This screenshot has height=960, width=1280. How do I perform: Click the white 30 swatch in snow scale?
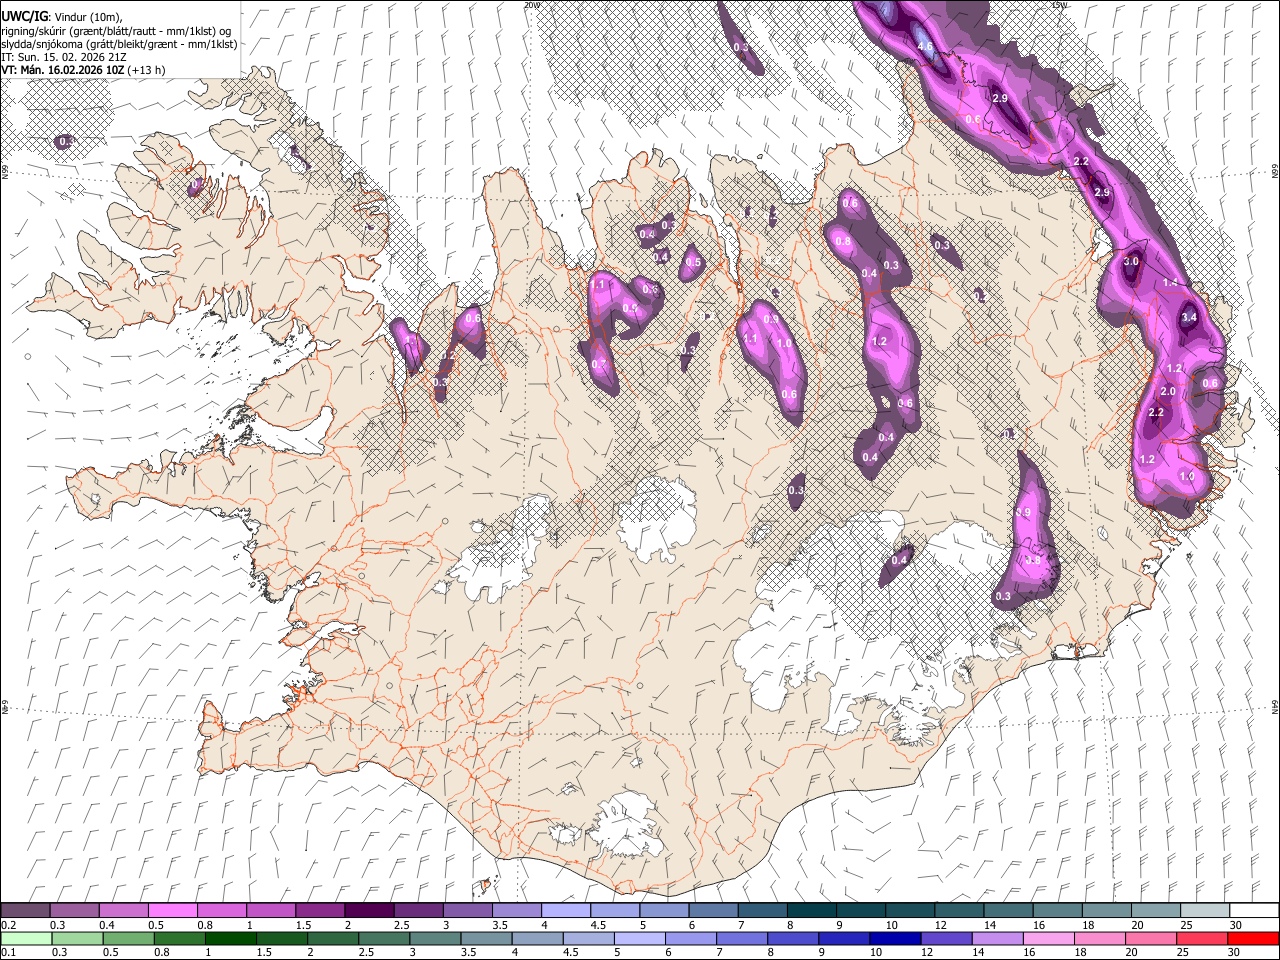(1254, 911)
